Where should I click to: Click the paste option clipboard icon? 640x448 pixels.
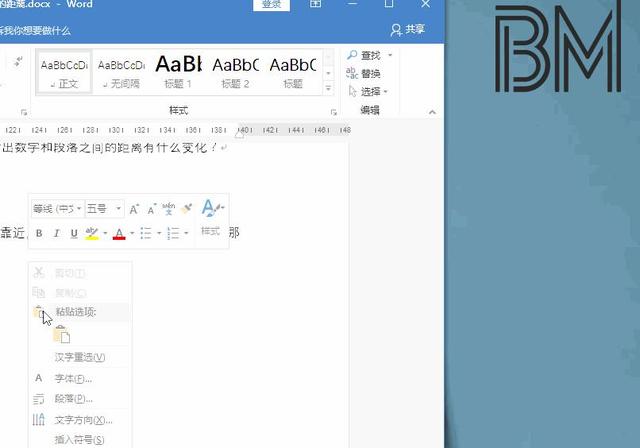(x=62, y=334)
